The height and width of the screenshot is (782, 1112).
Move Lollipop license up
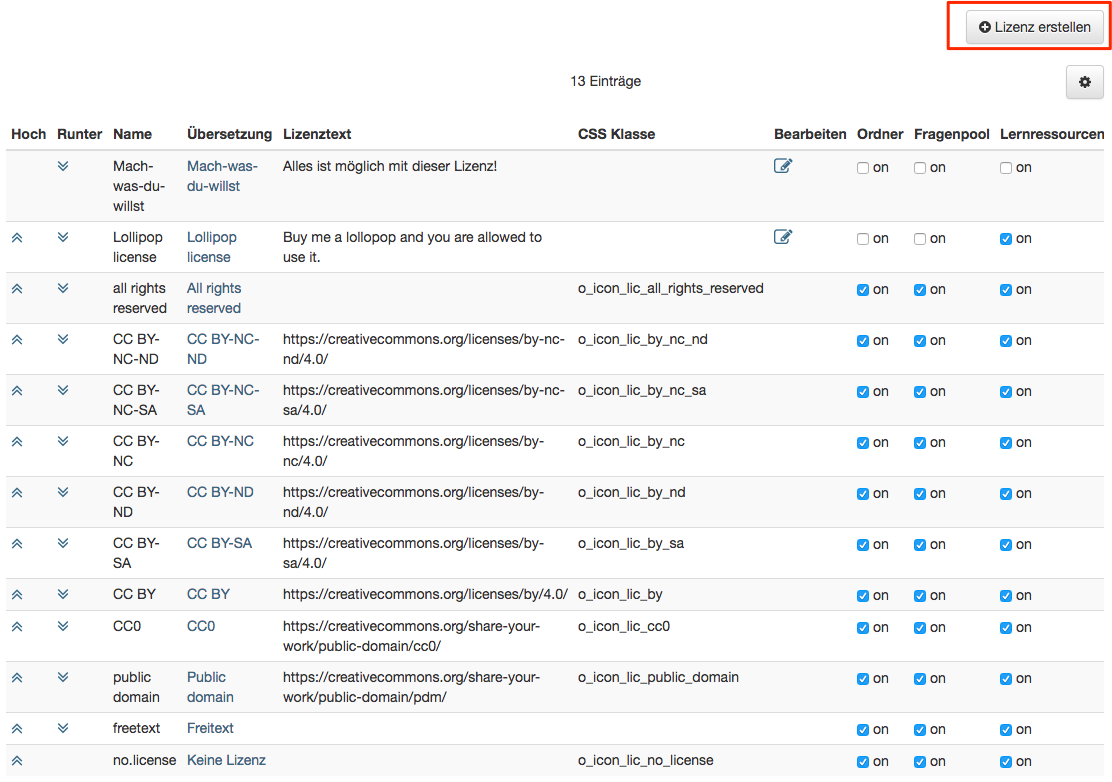pyautogui.click(x=17, y=237)
